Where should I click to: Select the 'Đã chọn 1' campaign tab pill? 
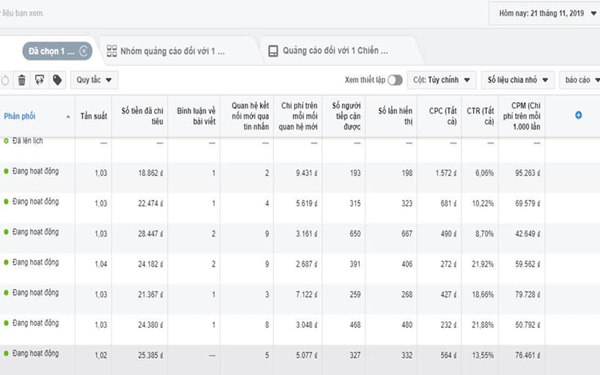click(57, 51)
